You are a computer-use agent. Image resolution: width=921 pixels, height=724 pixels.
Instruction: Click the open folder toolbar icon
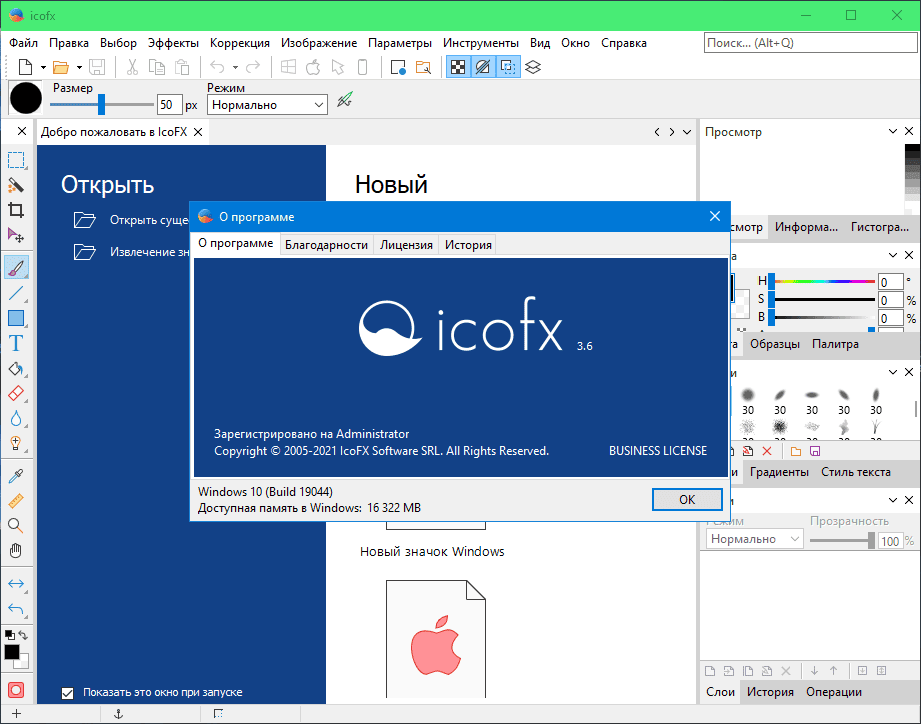pyautogui.click(x=61, y=68)
